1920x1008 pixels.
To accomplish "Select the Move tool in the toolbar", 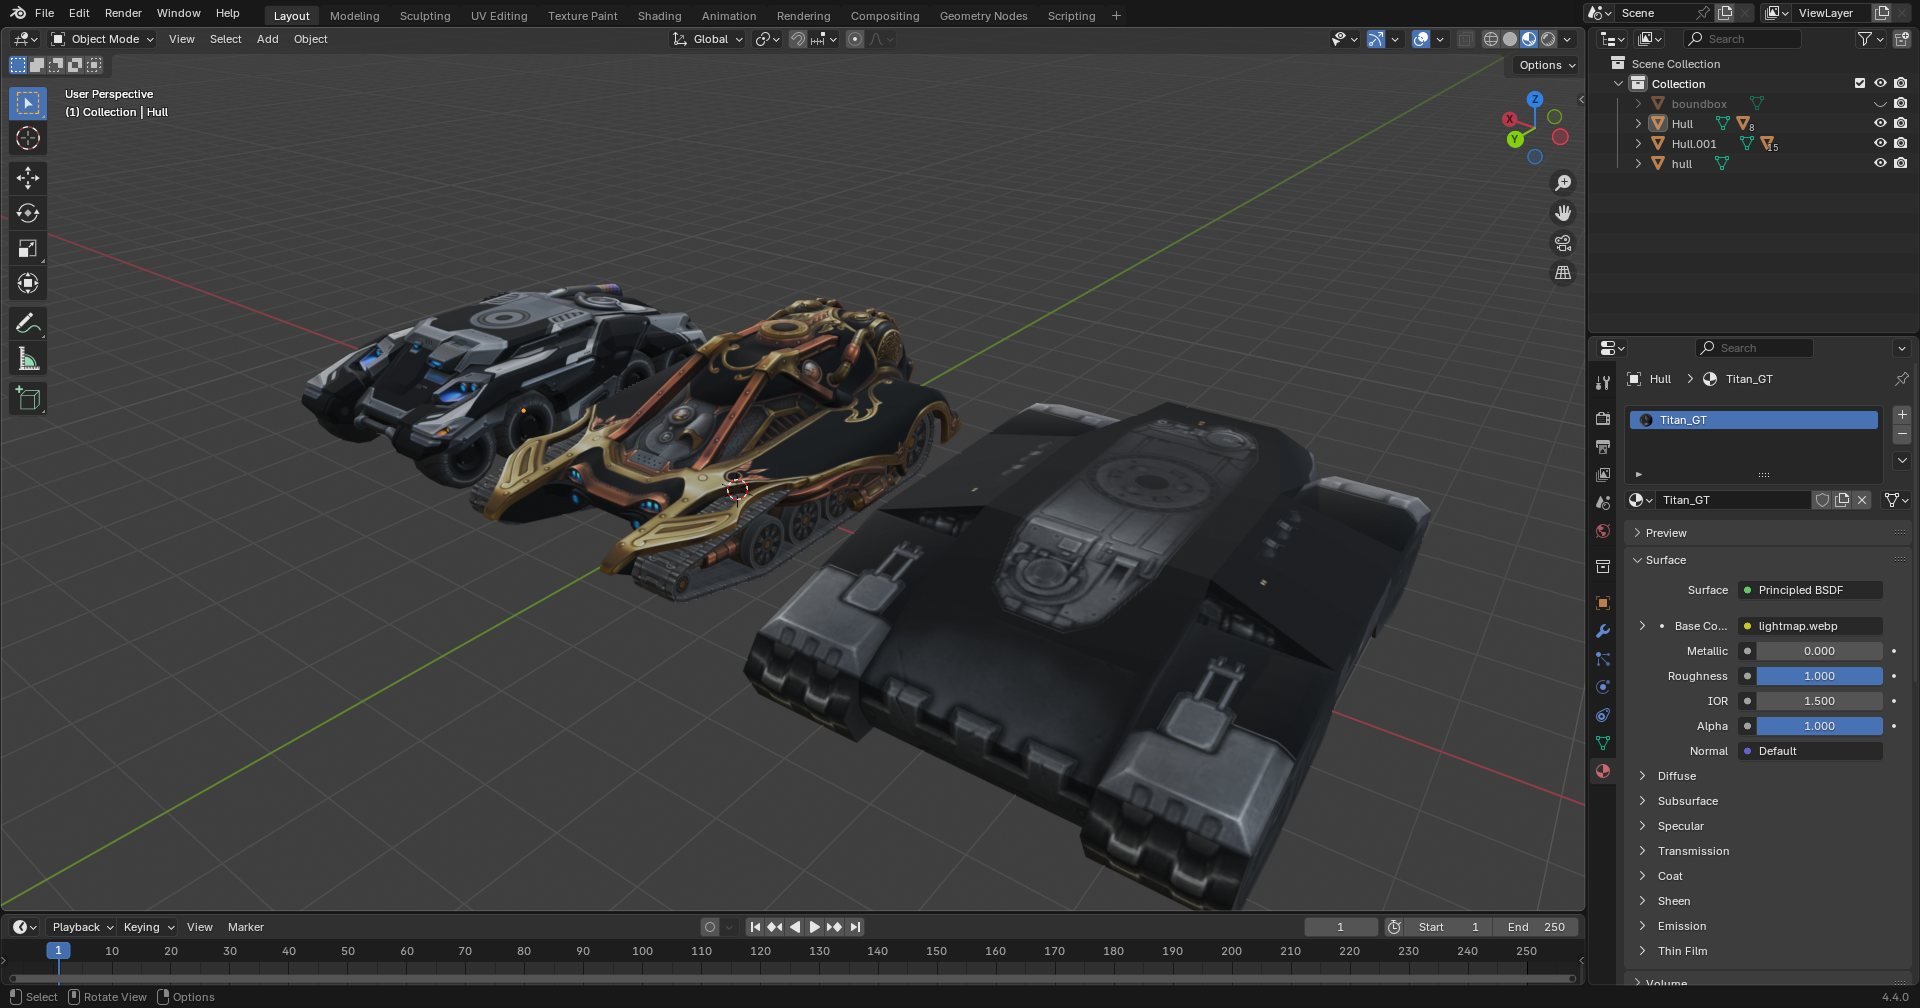I will (28, 178).
